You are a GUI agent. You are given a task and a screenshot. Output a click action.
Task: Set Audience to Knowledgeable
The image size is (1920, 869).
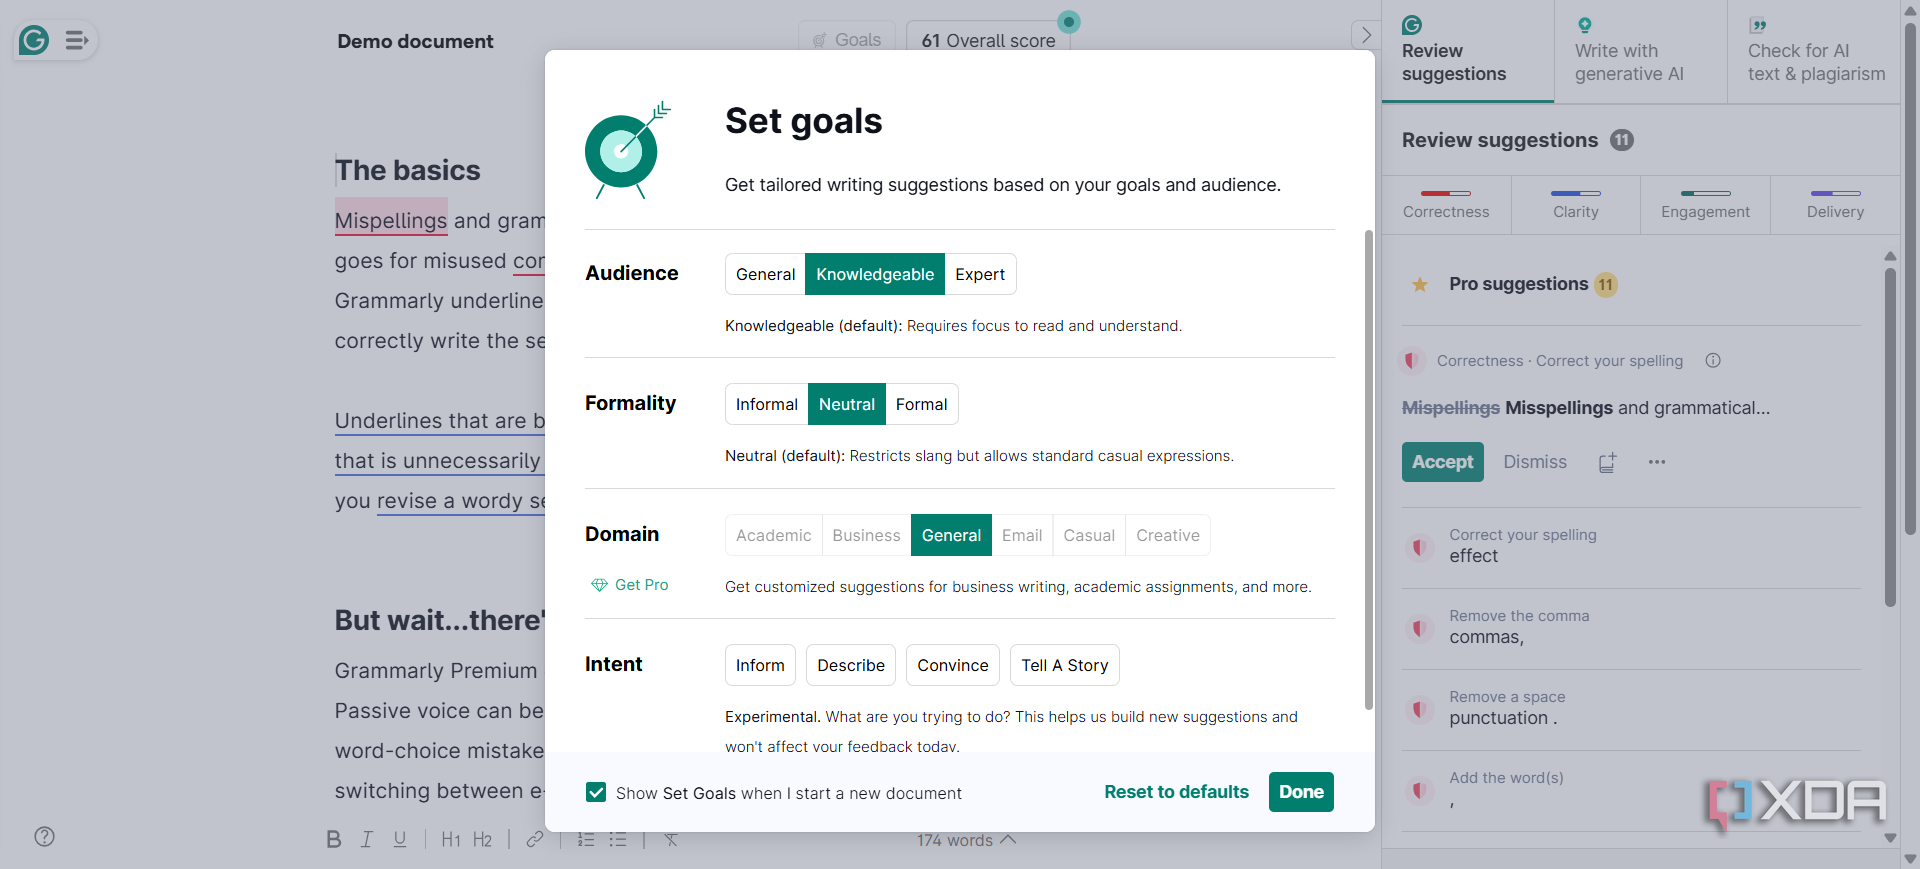tap(875, 274)
